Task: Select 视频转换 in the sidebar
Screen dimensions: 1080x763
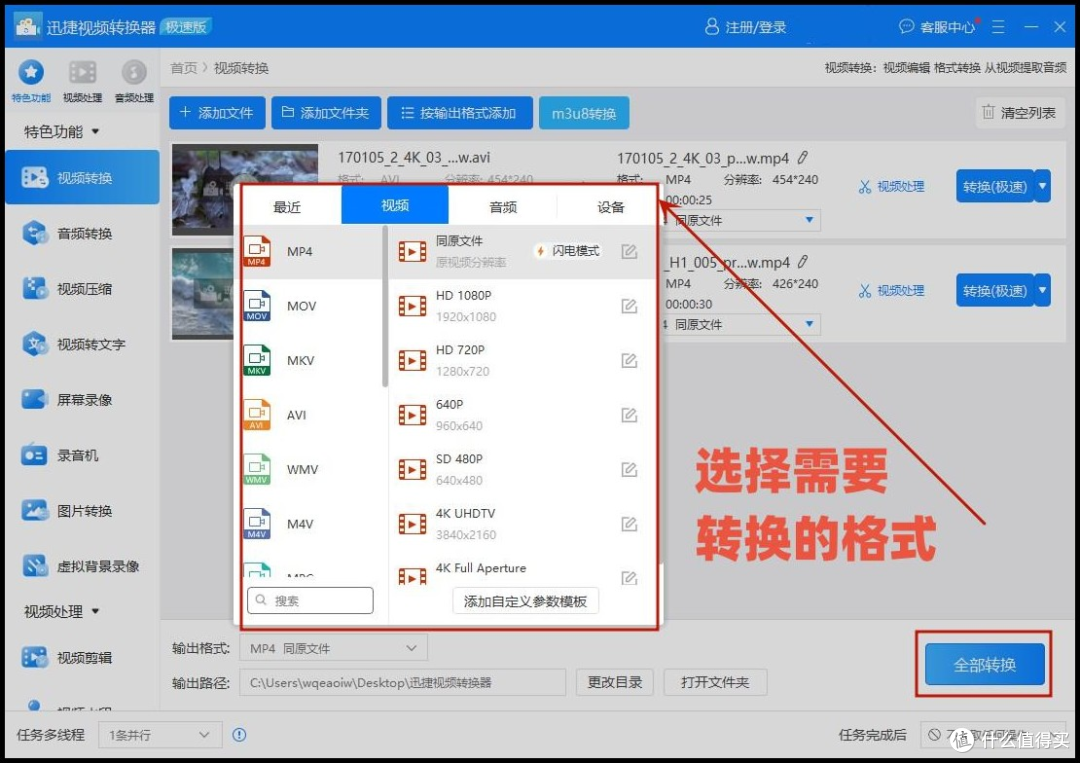Action: (83, 178)
